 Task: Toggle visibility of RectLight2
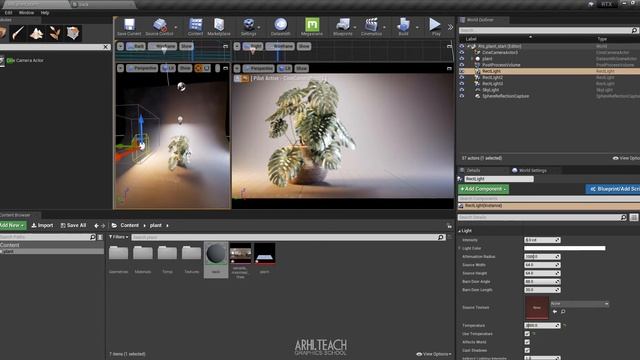(462, 78)
